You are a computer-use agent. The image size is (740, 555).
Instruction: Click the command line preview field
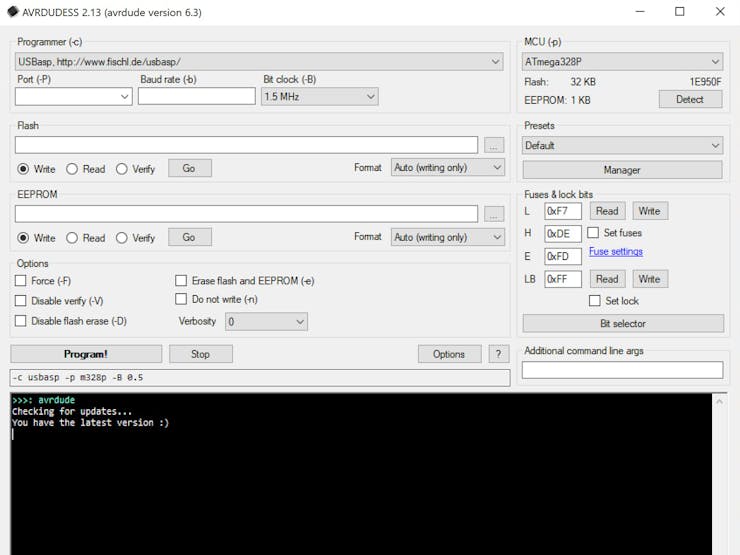point(260,378)
